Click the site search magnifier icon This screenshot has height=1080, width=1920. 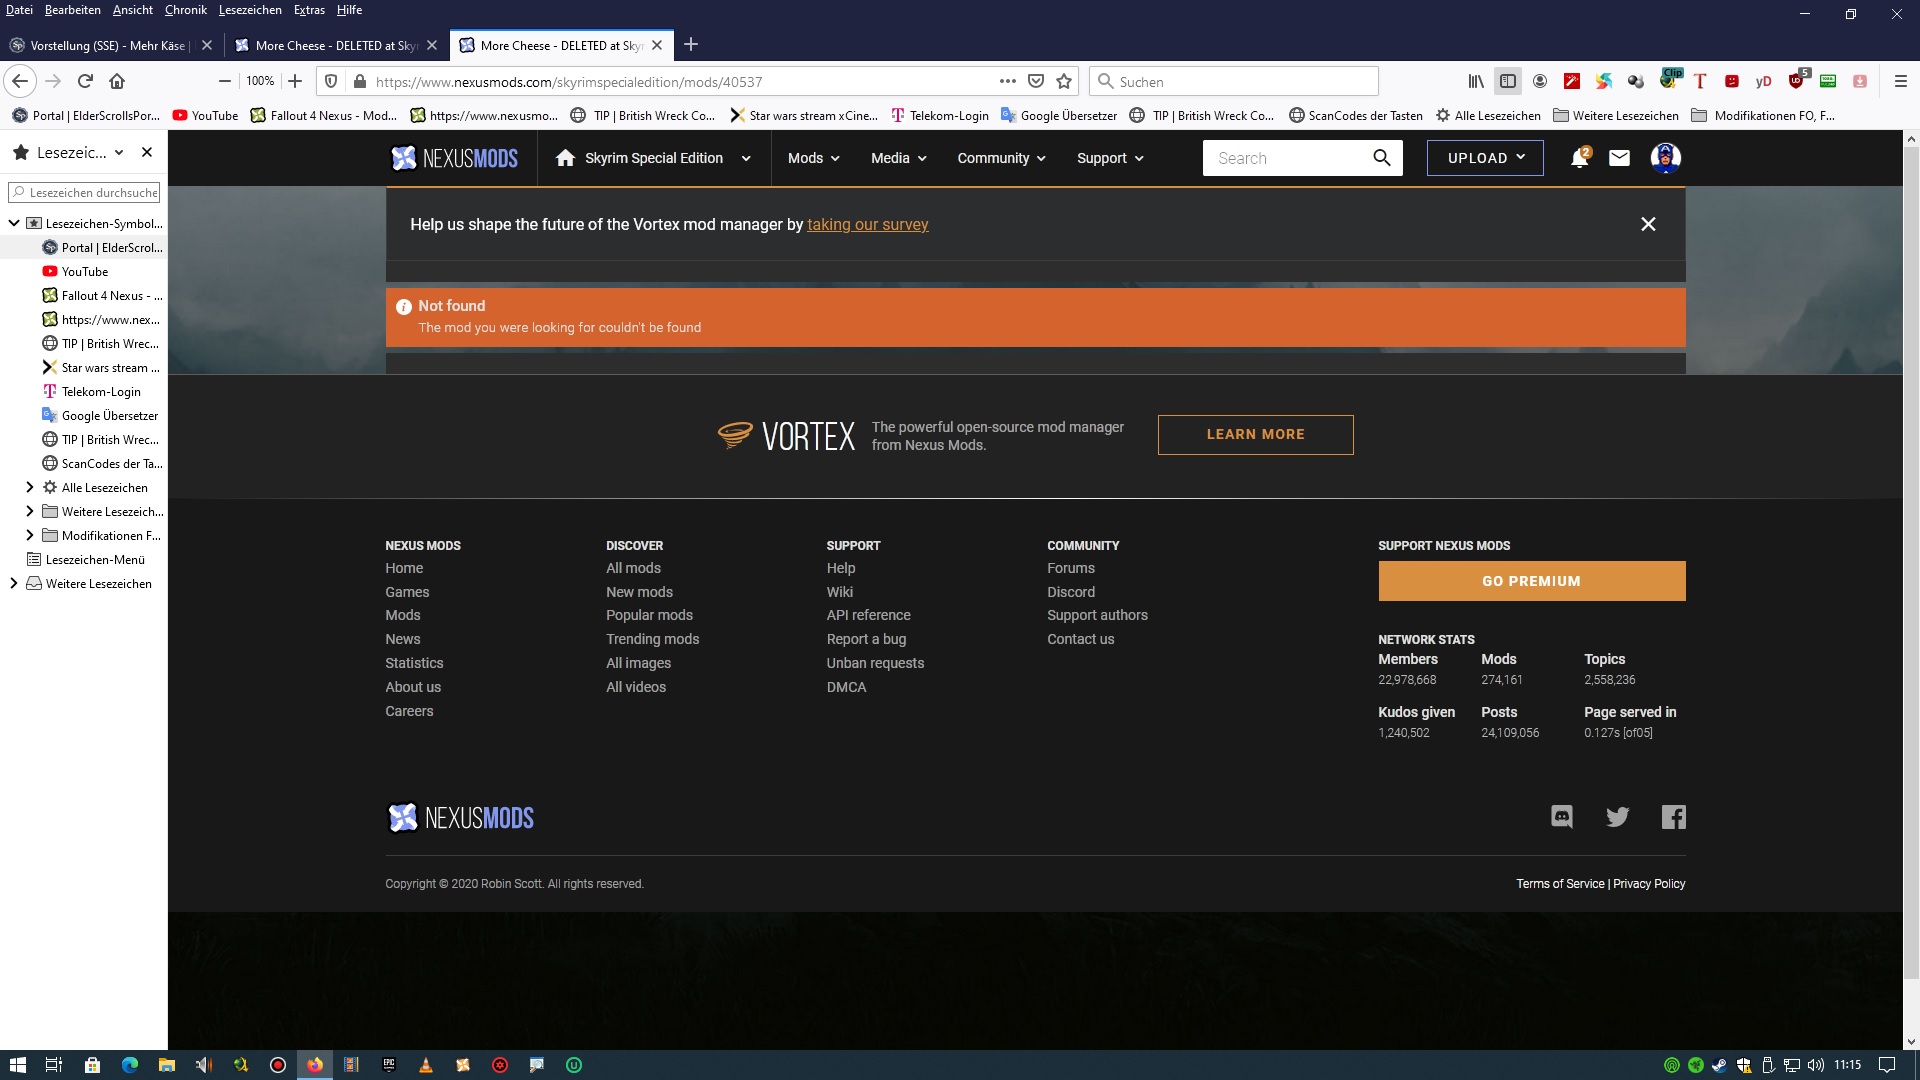point(1381,158)
